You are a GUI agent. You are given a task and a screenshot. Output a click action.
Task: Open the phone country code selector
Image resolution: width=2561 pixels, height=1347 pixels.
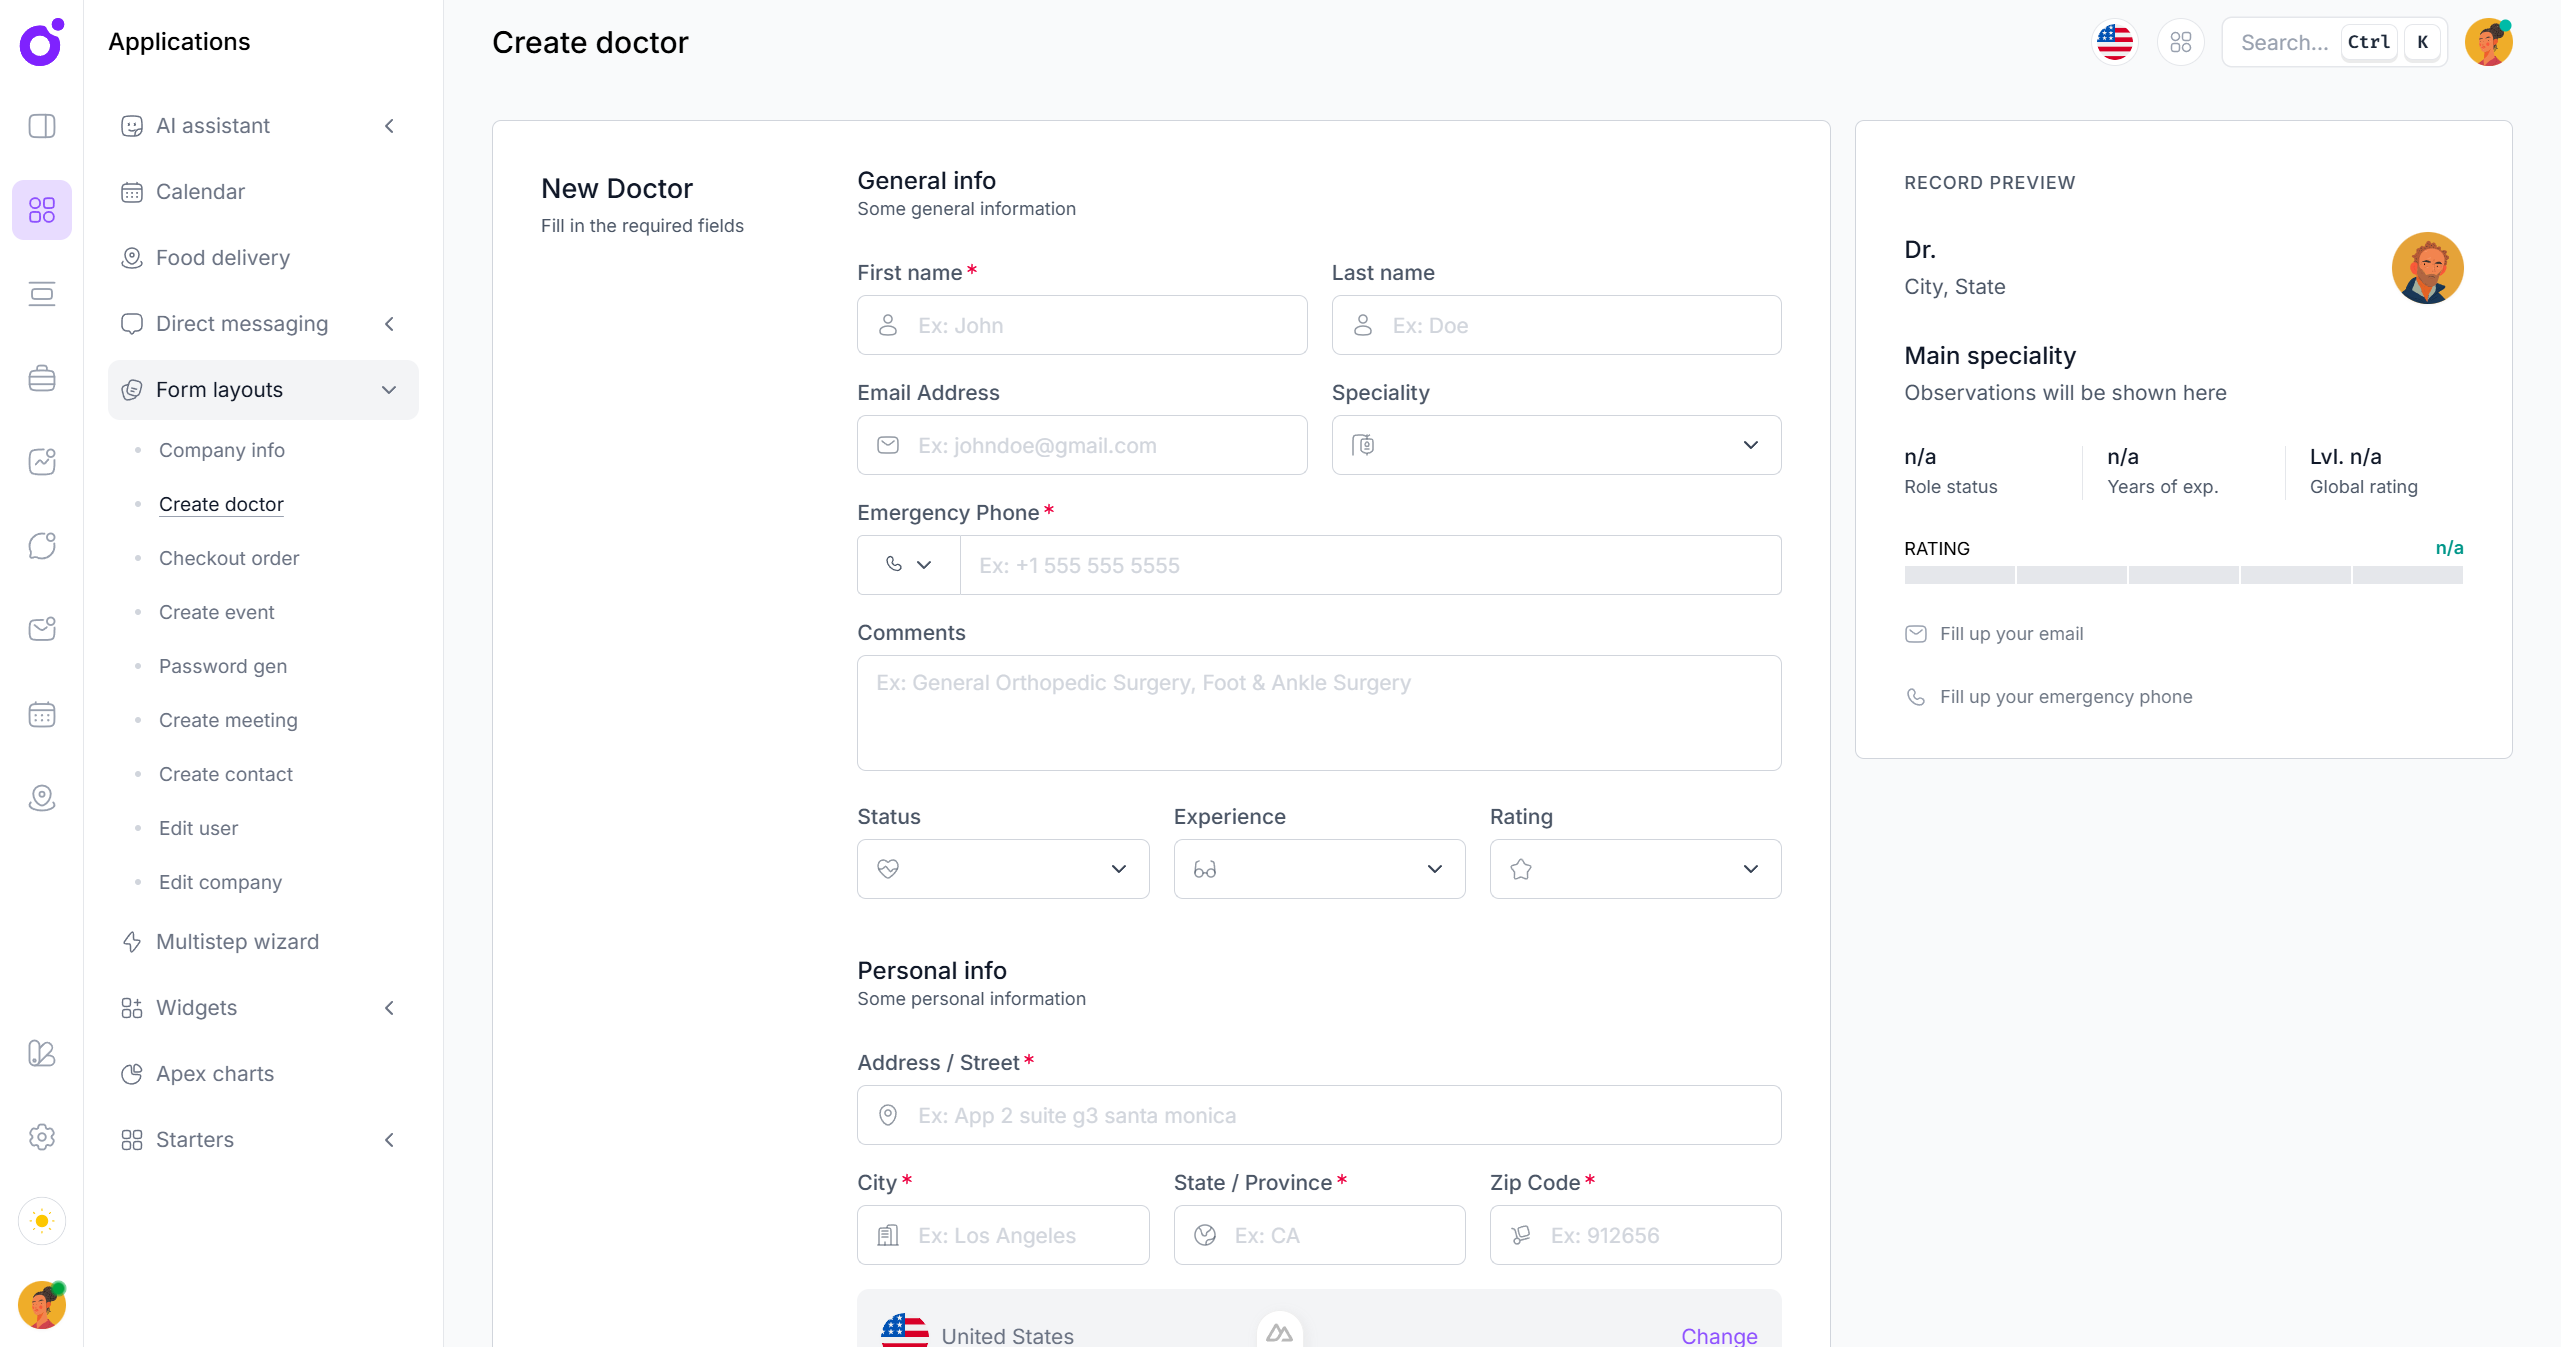coord(908,565)
